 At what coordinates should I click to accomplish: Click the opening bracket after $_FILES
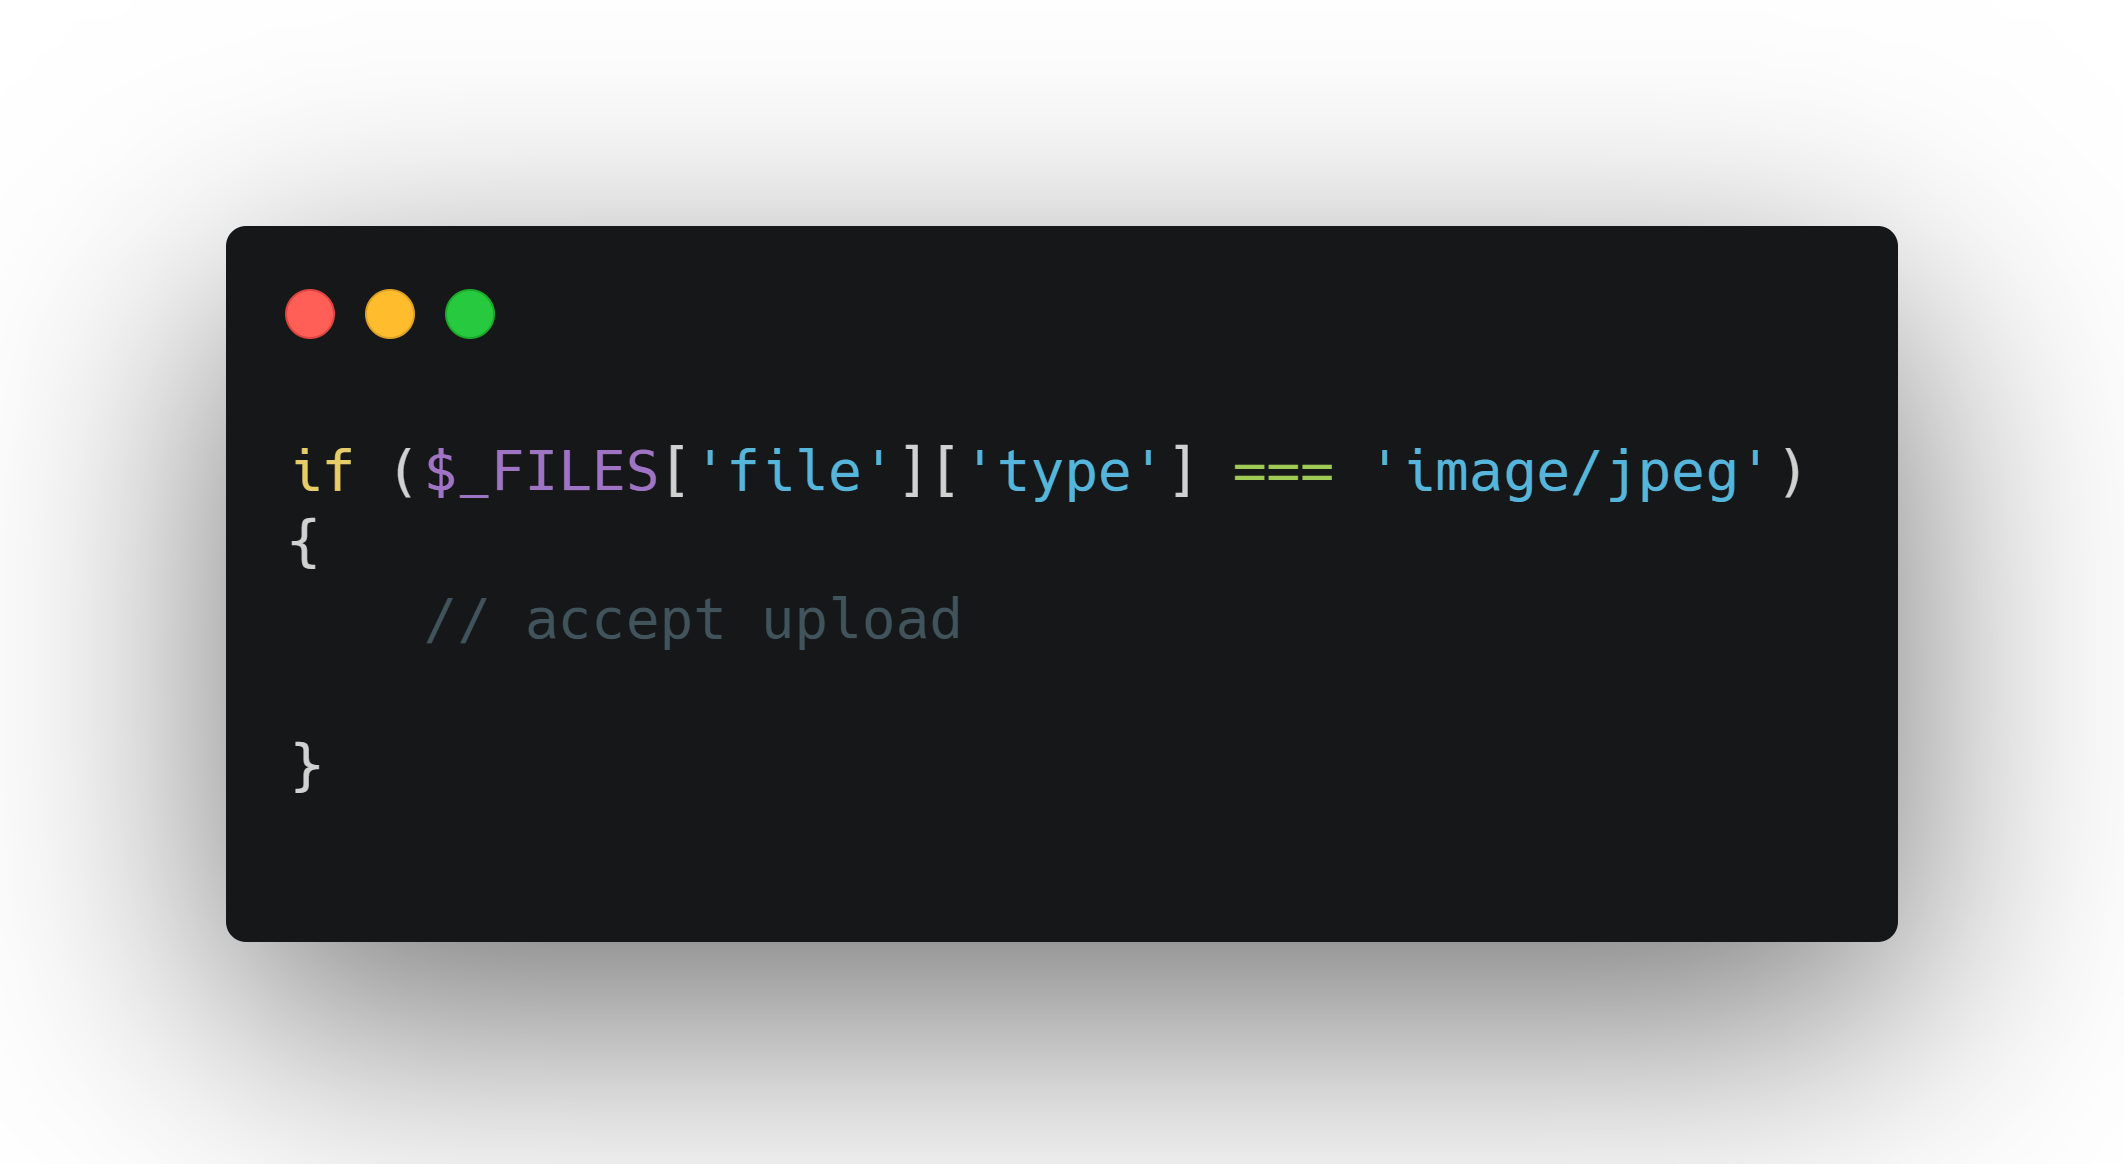tap(676, 471)
